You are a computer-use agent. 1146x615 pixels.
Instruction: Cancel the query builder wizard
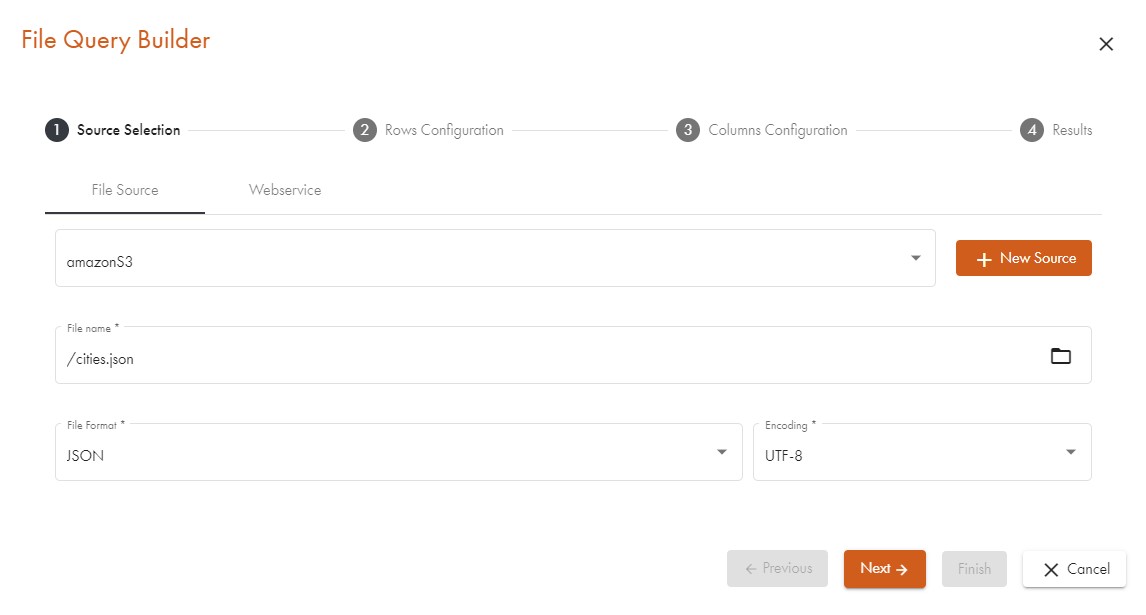pyautogui.click(x=1074, y=569)
